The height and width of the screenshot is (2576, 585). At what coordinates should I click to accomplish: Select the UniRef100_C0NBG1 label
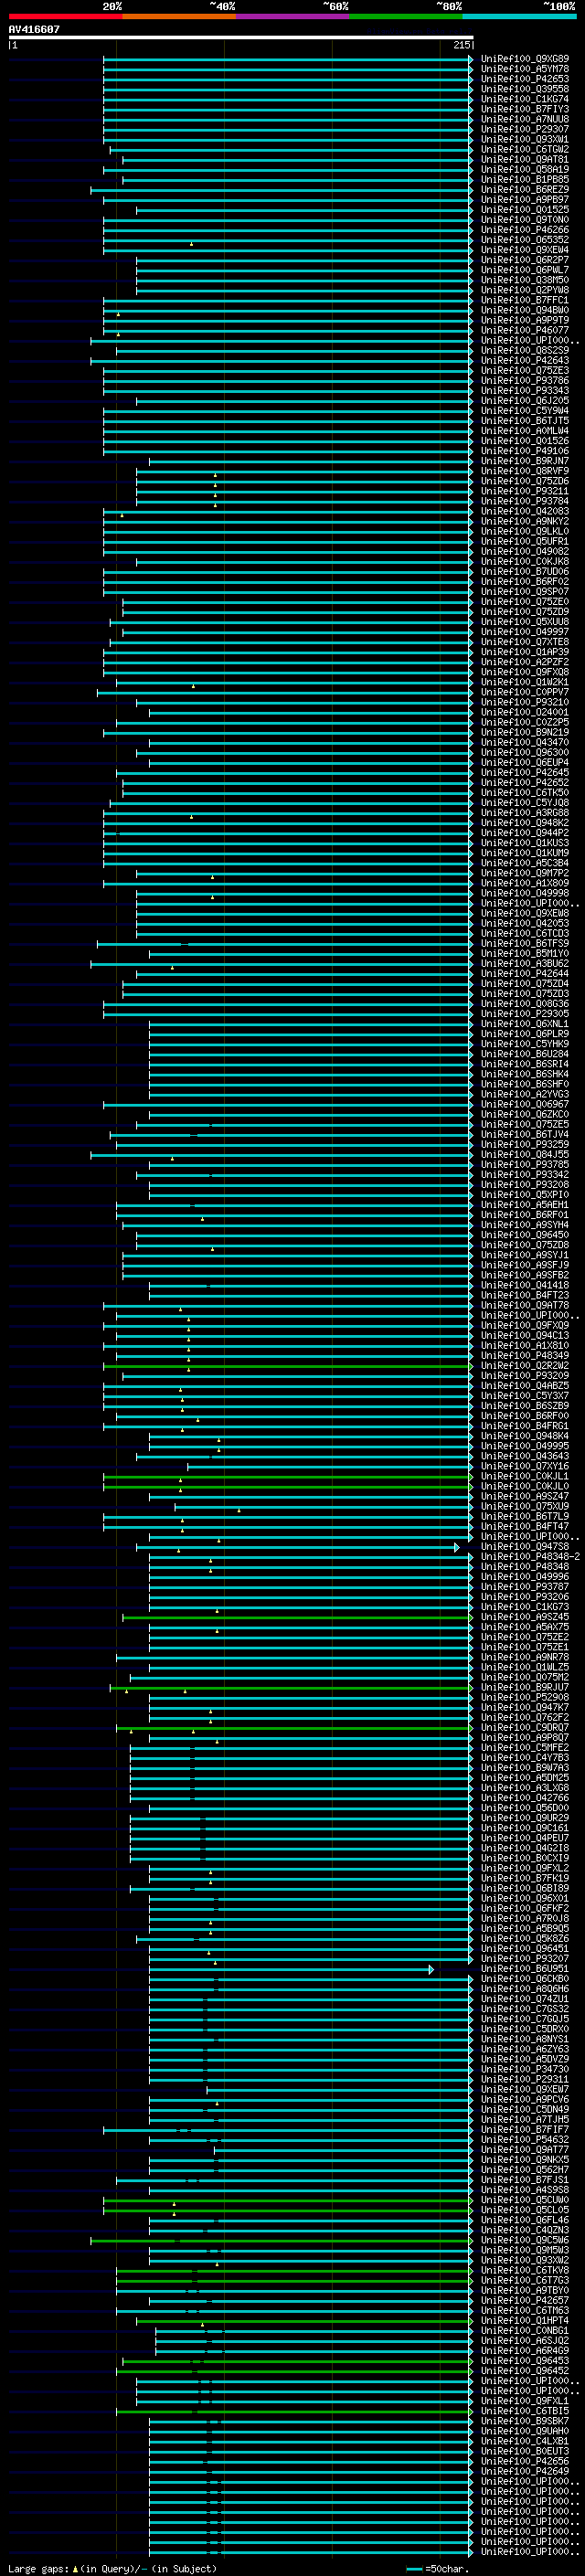click(x=525, y=2330)
